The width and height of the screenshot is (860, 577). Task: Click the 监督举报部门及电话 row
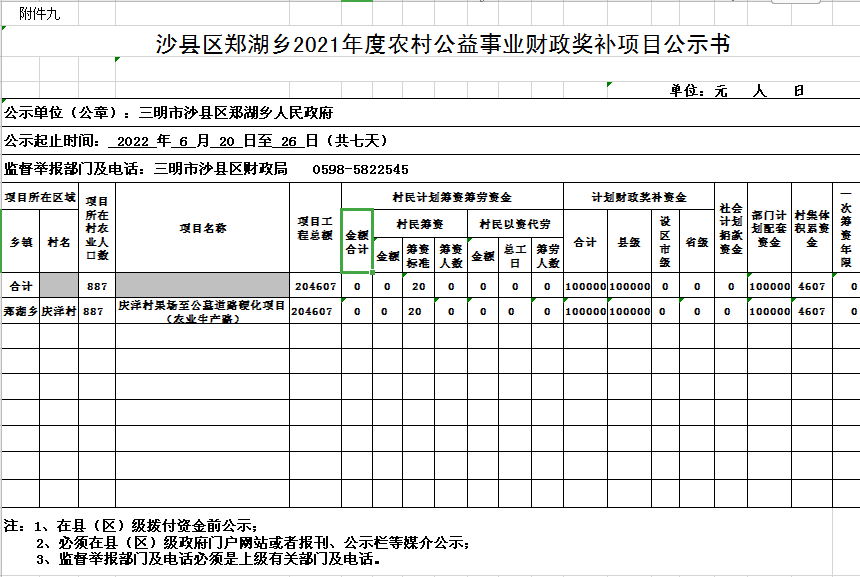pos(206,169)
